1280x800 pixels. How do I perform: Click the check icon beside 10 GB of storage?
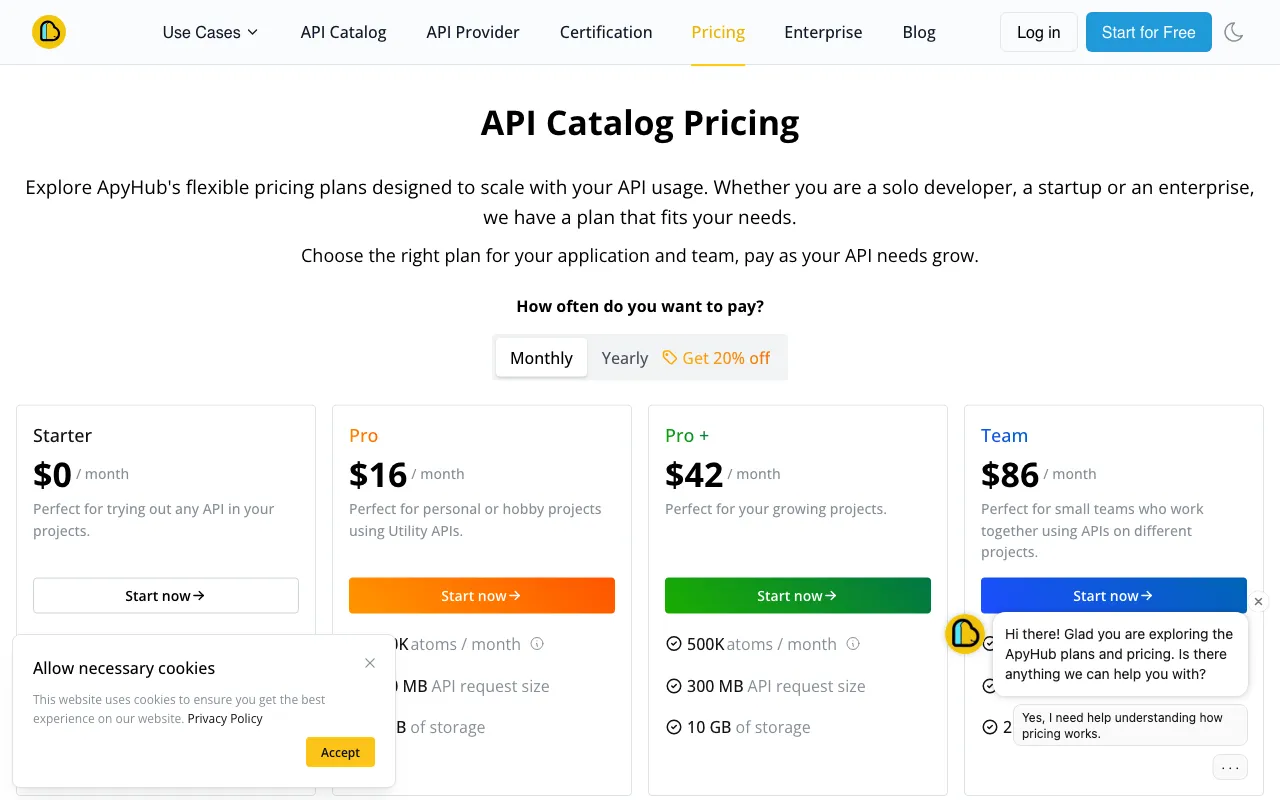pyautogui.click(x=674, y=727)
